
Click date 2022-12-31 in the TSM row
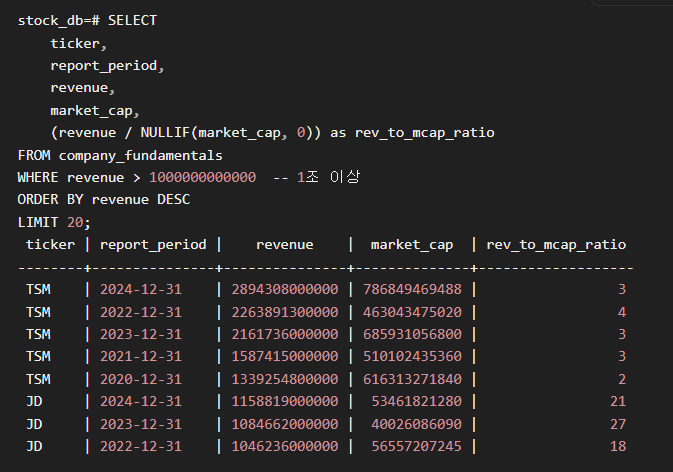click(x=141, y=312)
